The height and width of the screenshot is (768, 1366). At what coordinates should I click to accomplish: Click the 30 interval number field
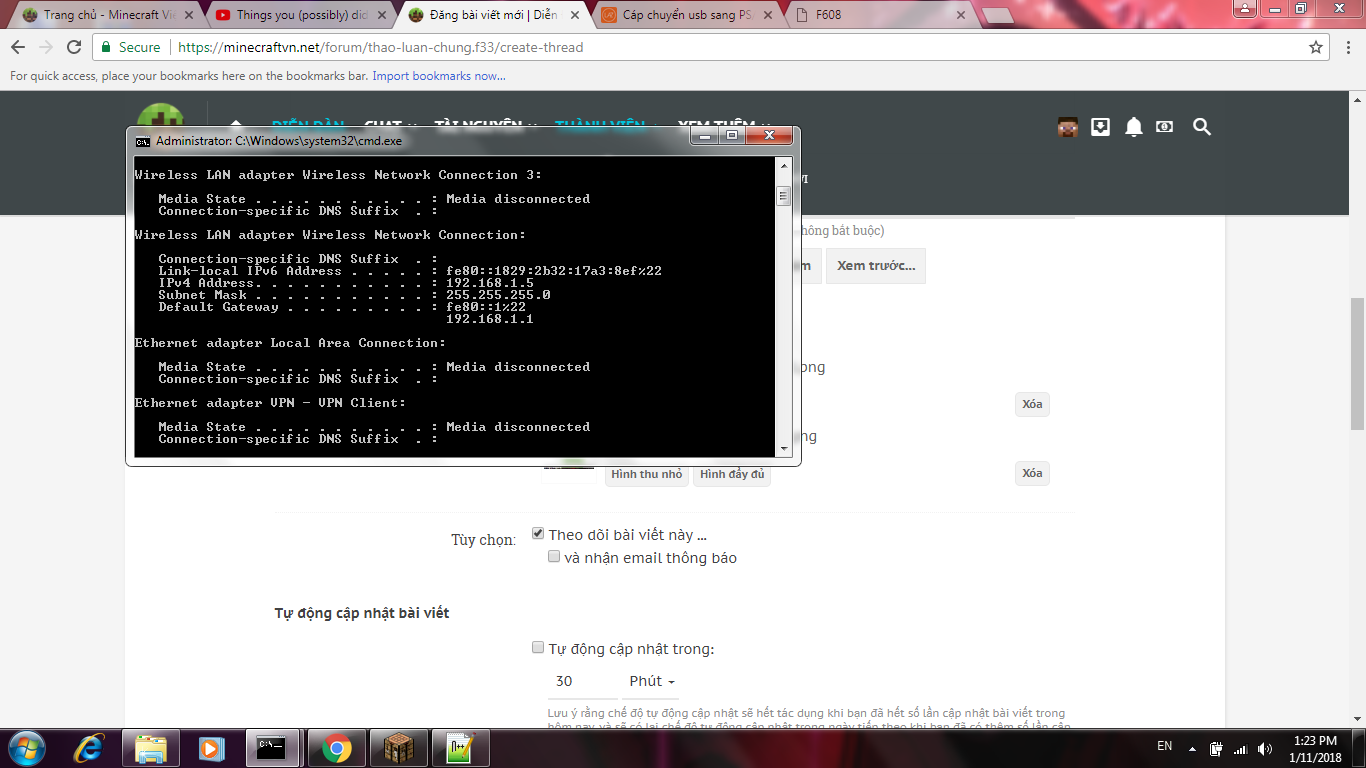point(582,681)
